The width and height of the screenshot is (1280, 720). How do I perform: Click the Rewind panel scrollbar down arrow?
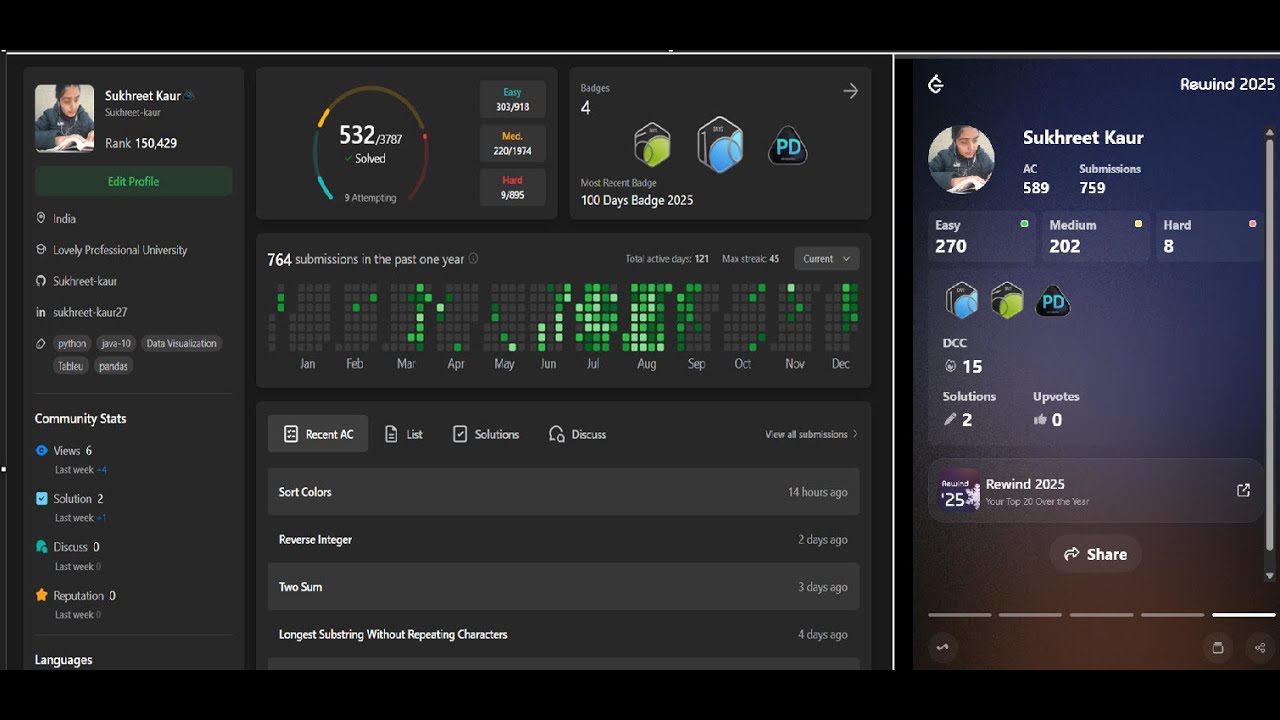(x=1270, y=575)
